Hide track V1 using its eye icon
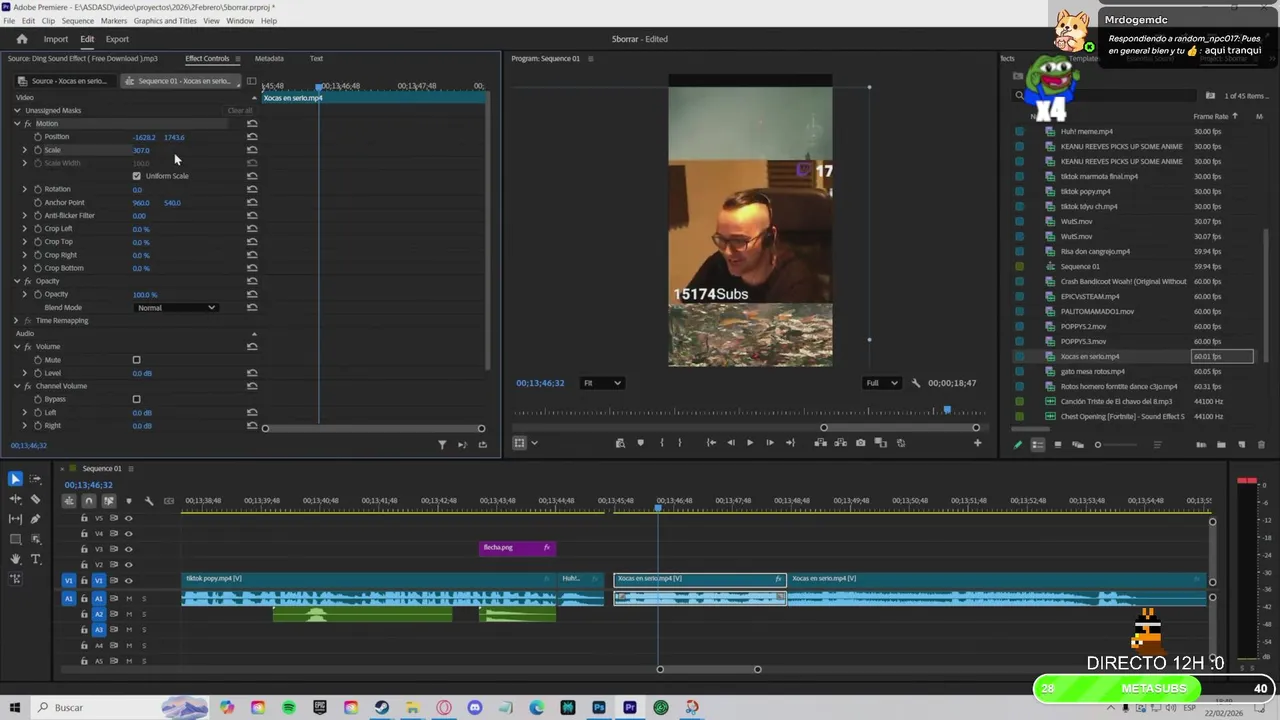This screenshot has width=1280, height=720. [128, 580]
